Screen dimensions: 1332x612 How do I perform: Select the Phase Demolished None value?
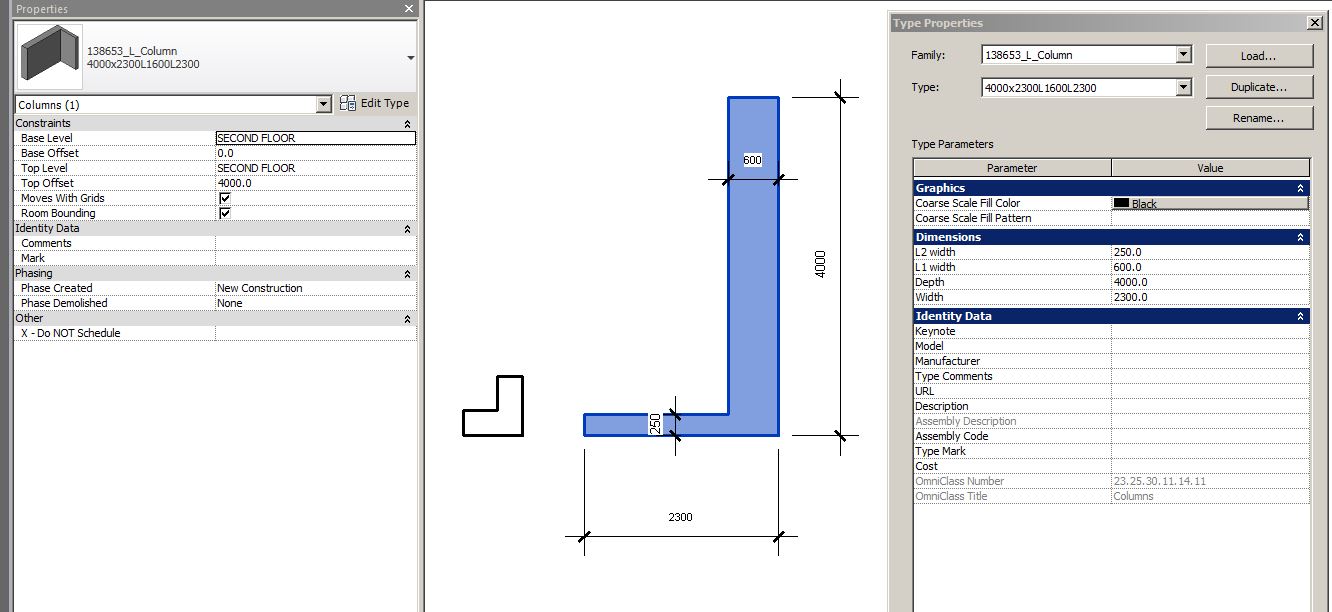tap(315, 303)
